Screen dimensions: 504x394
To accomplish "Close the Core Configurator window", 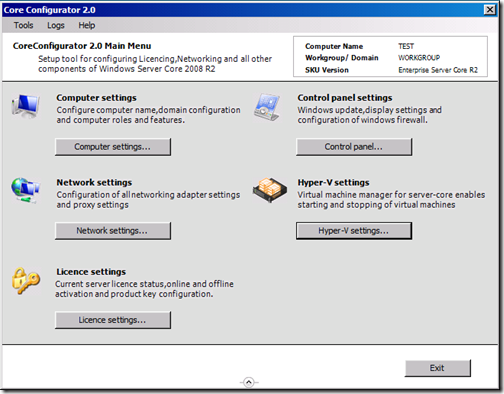I will [489, 10].
